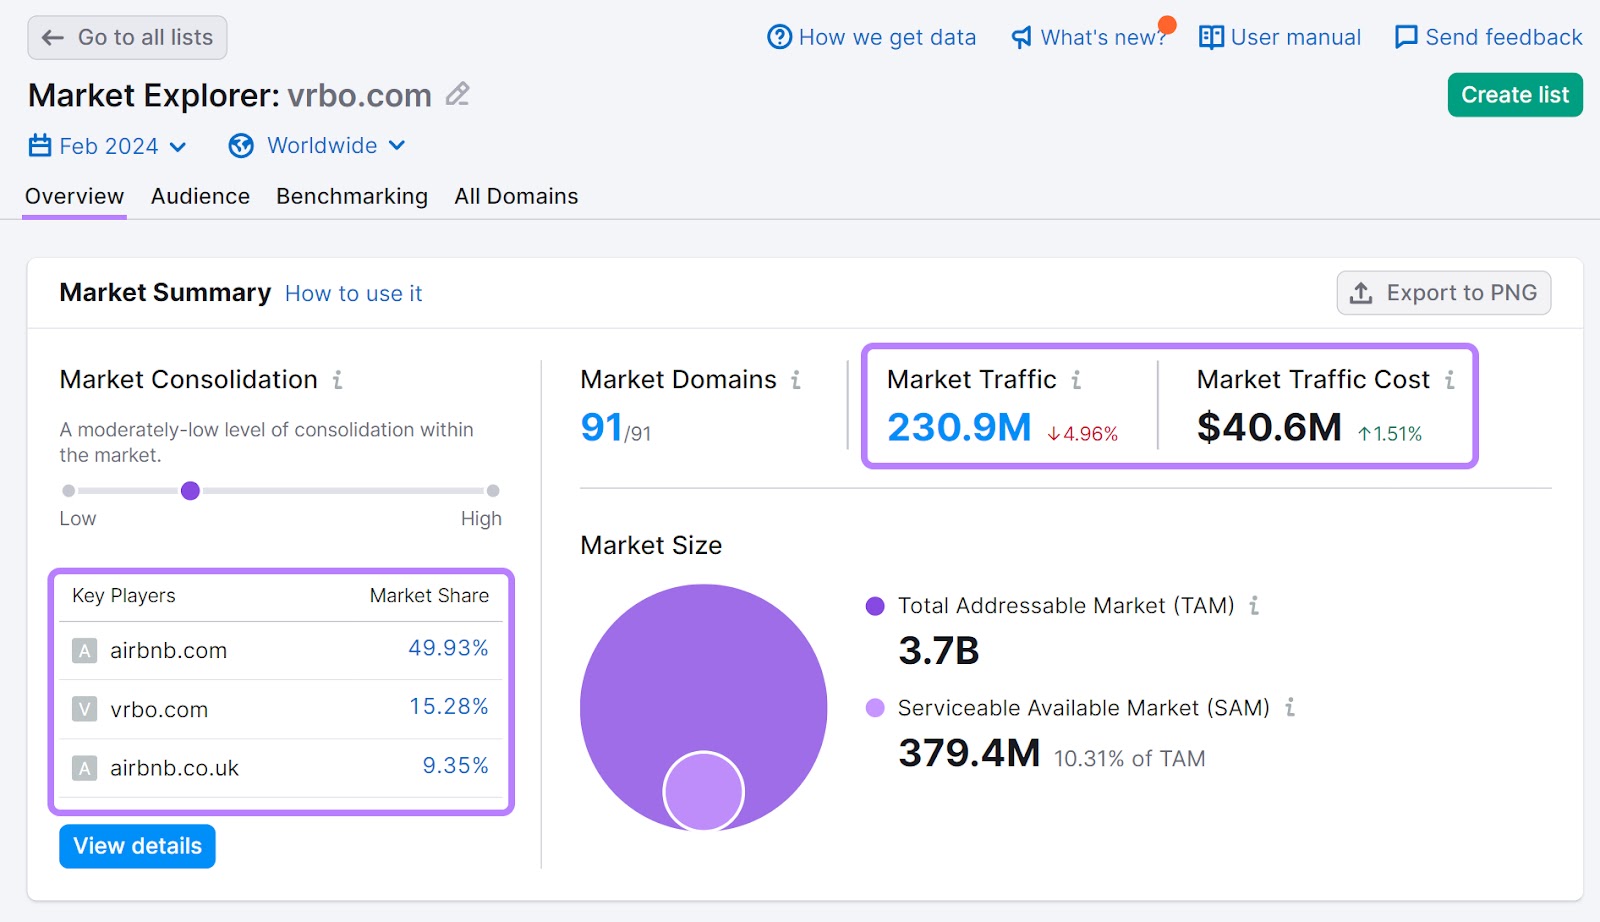
Task: Switch to the Audience tab
Action: point(200,196)
